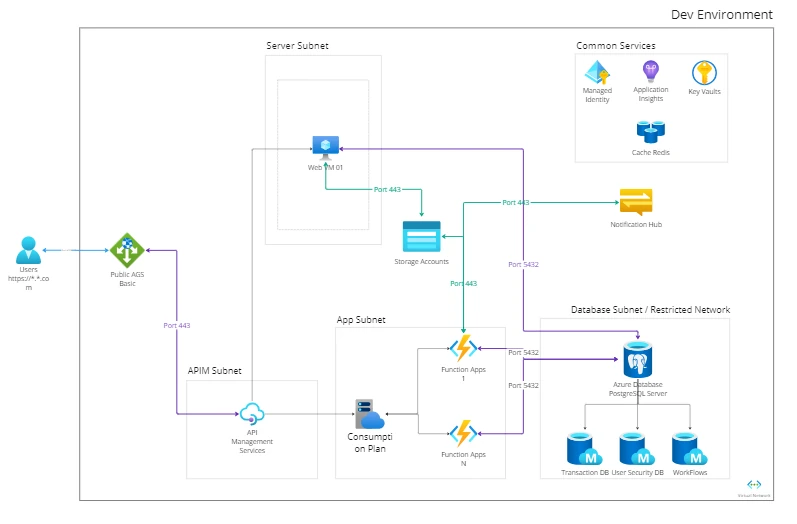Select the Consumption Plan caption
797x524 pixels.
click(x=370, y=443)
